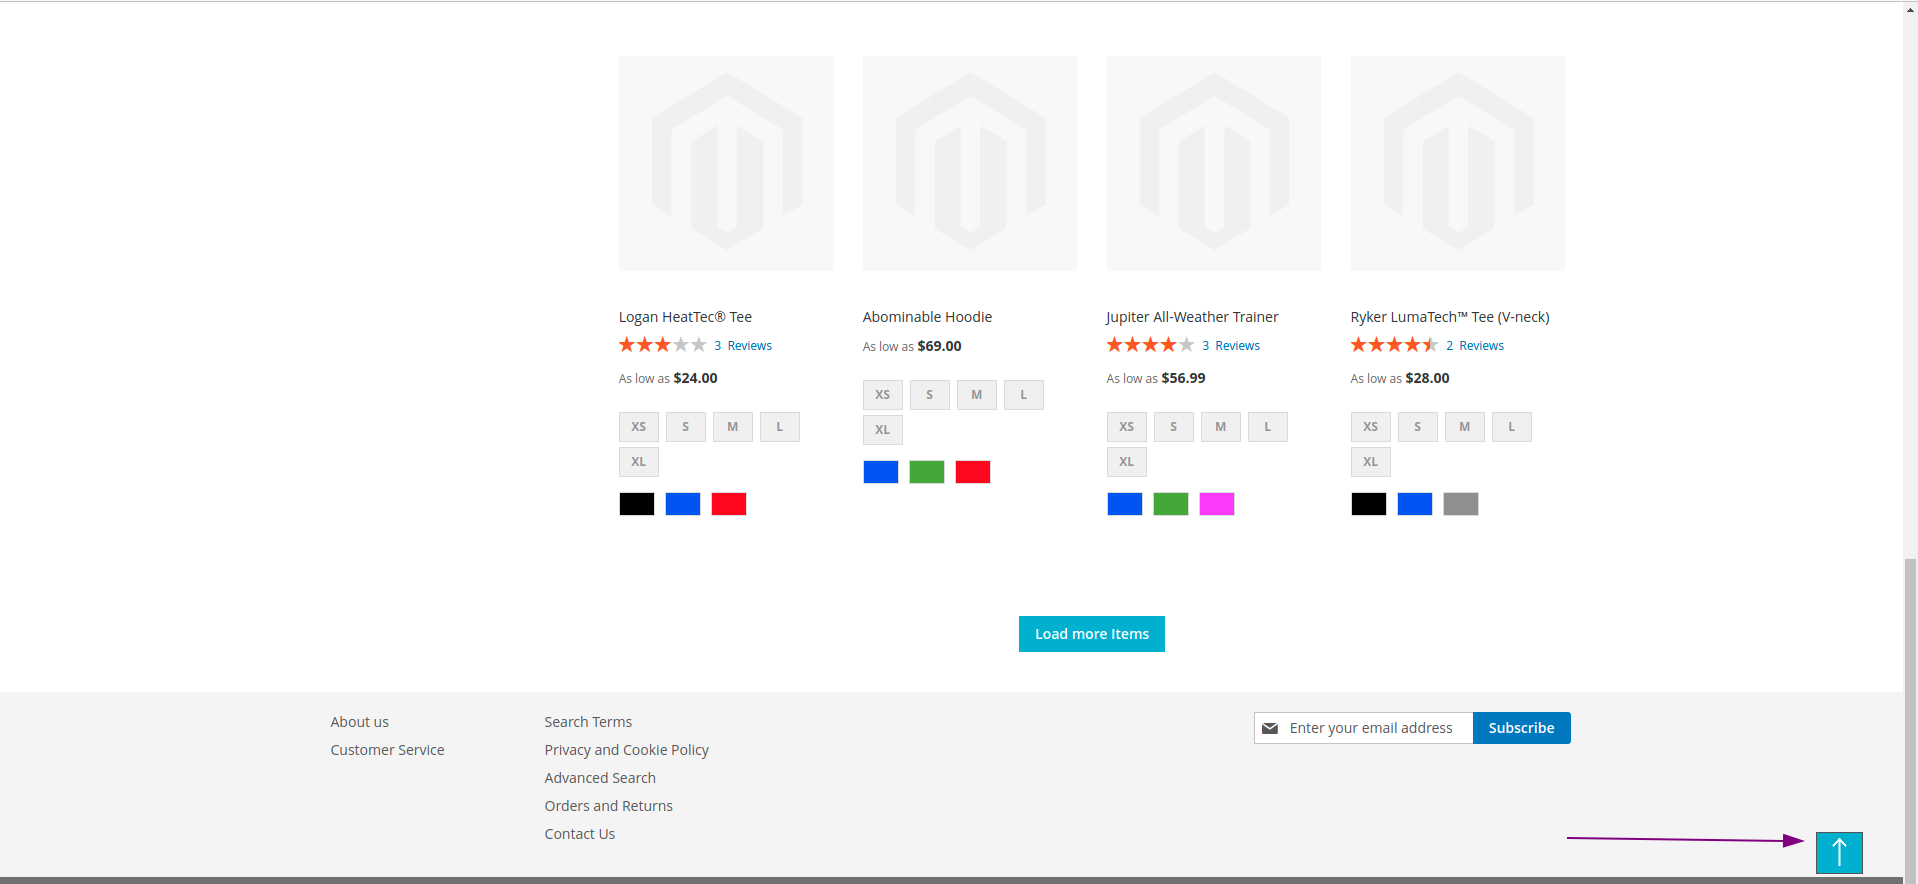Image resolution: width=1918 pixels, height=884 pixels.
Task: Open the Advanced Search footer link
Action: (600, 778)
